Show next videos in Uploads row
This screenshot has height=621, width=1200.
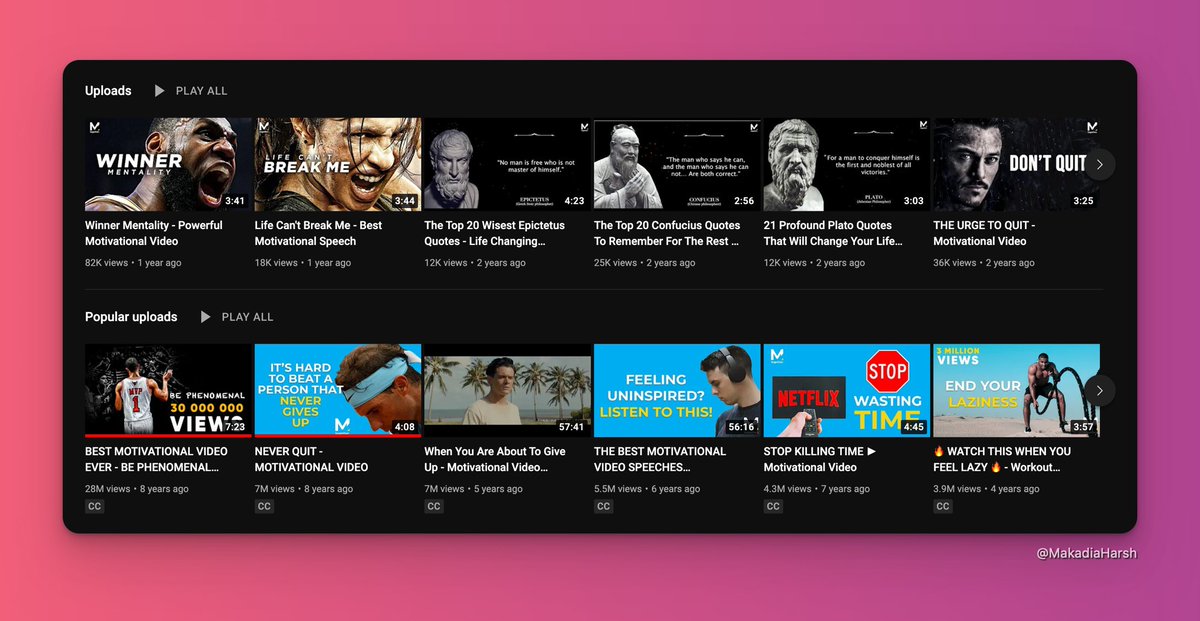coord(1099,164)
